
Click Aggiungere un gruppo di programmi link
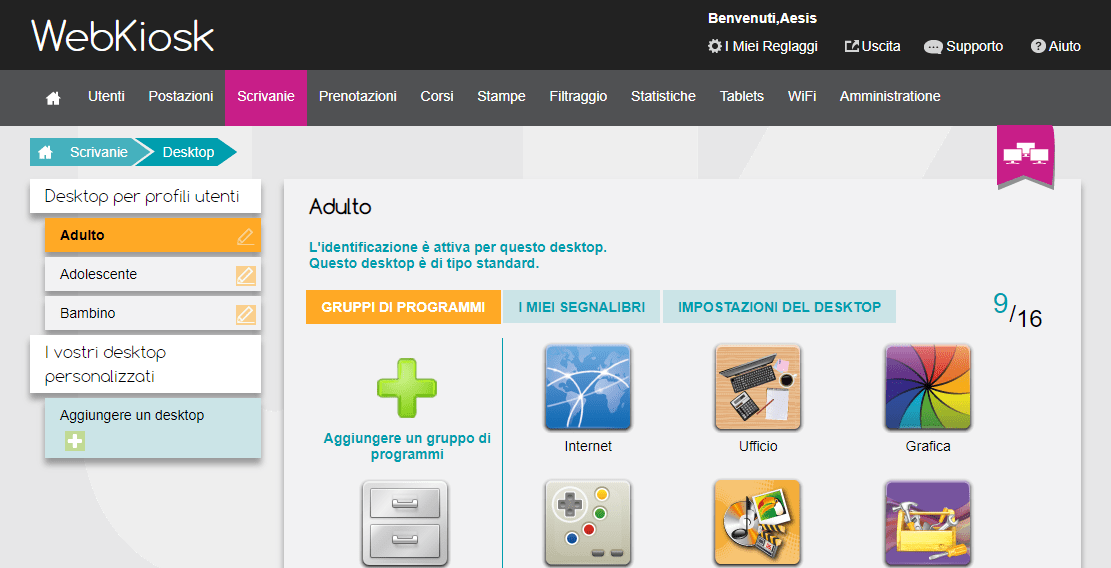[407, 446]
